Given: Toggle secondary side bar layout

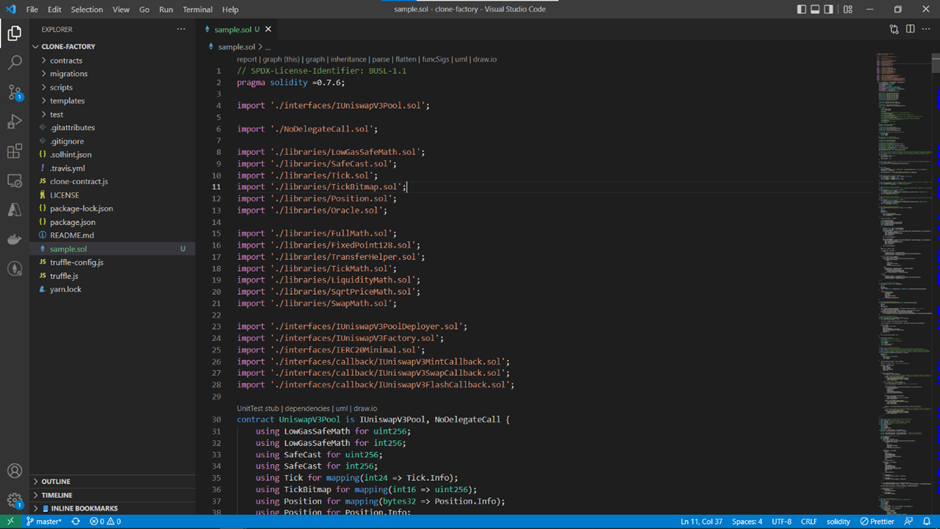Looking at the screenshot, I should click(x=828, y=9).
